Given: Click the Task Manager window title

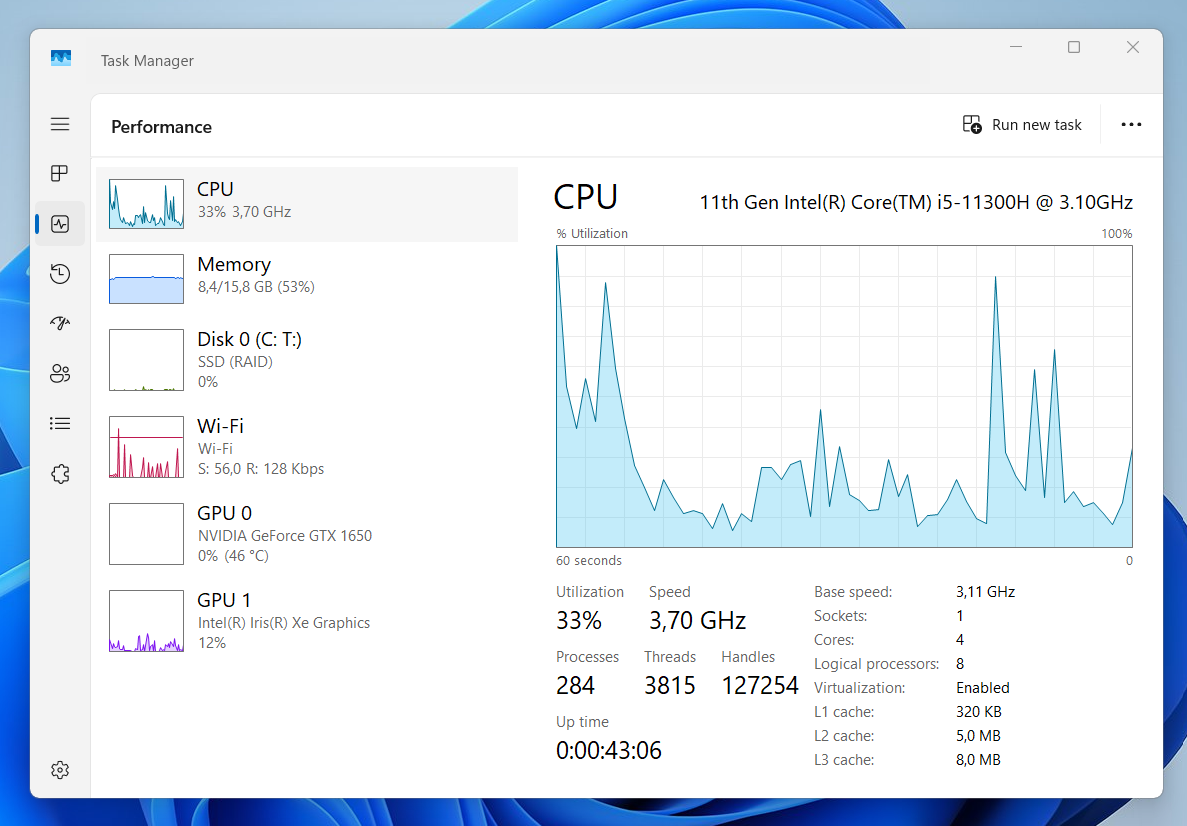Looking at the screenshot, I should (x=147, y=61).
